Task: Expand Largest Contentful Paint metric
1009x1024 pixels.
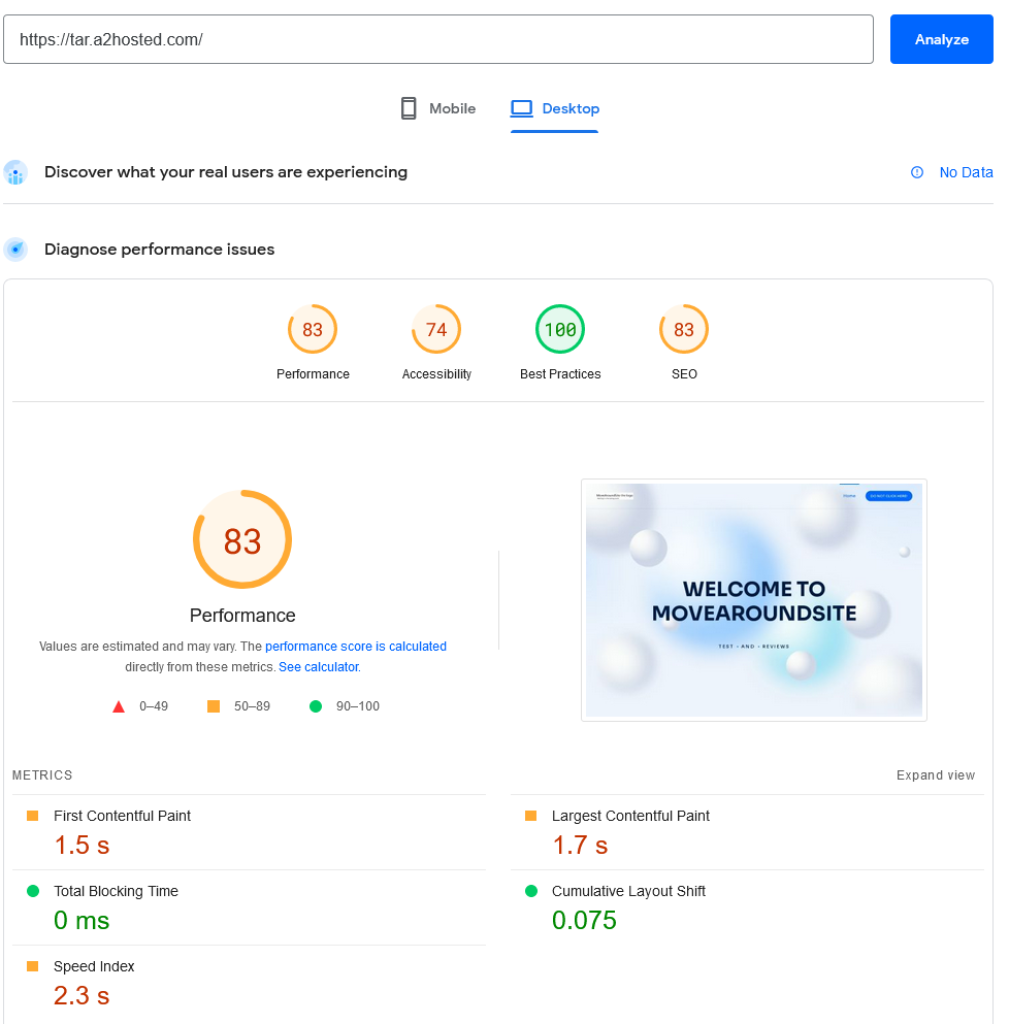Action: click(x=747, y=833)
